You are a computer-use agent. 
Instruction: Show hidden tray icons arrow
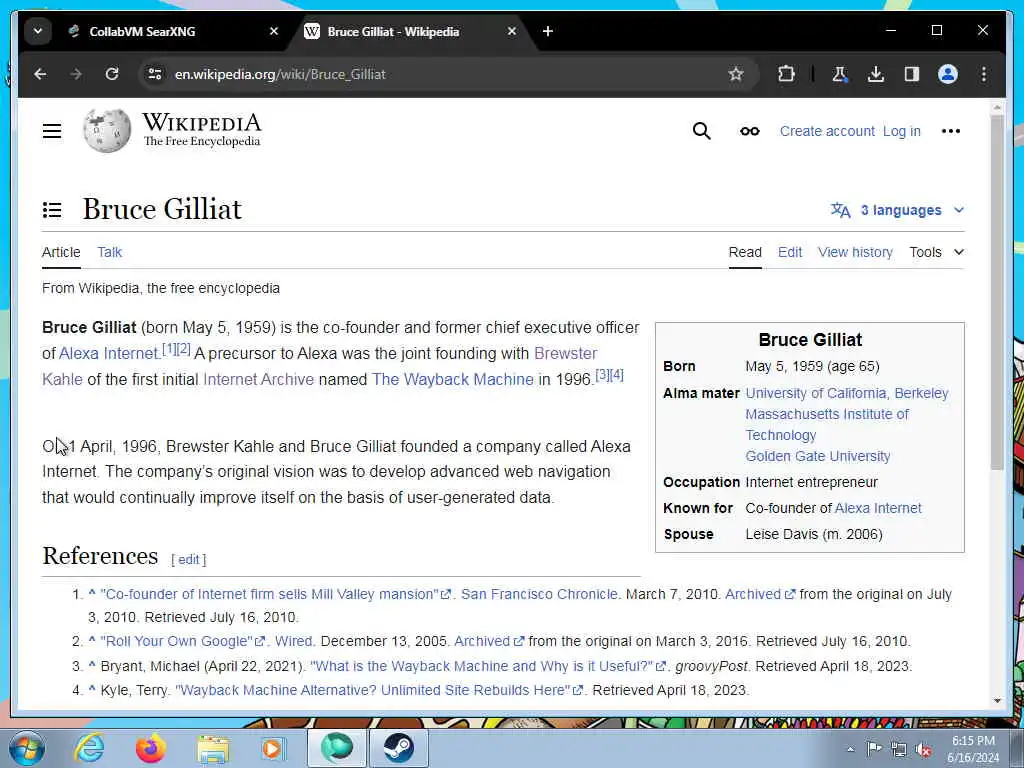pos(850,750)
